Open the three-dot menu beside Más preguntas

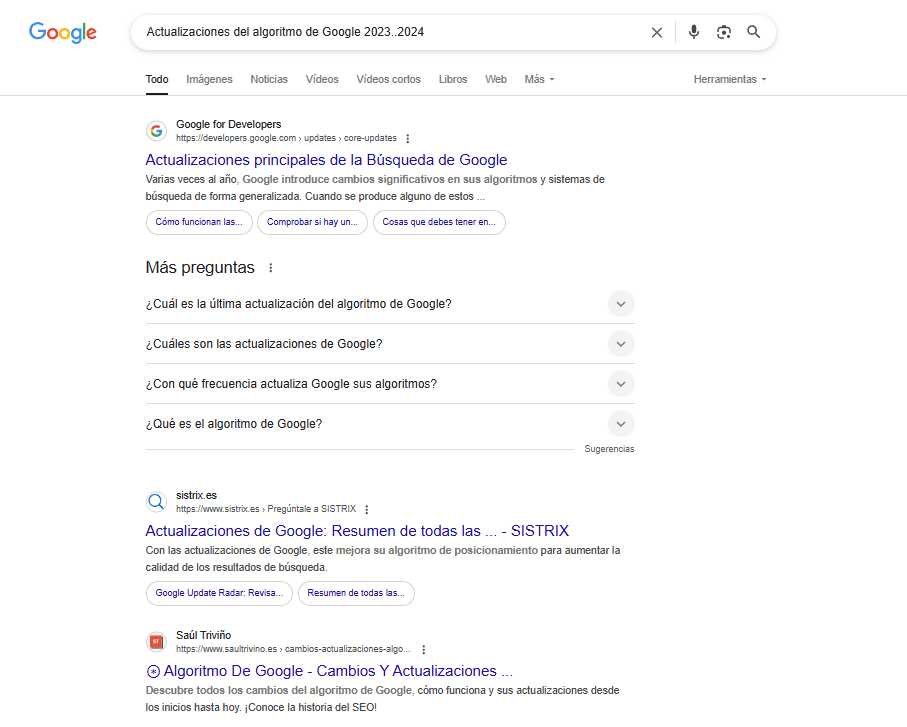[x=270, y=268]
